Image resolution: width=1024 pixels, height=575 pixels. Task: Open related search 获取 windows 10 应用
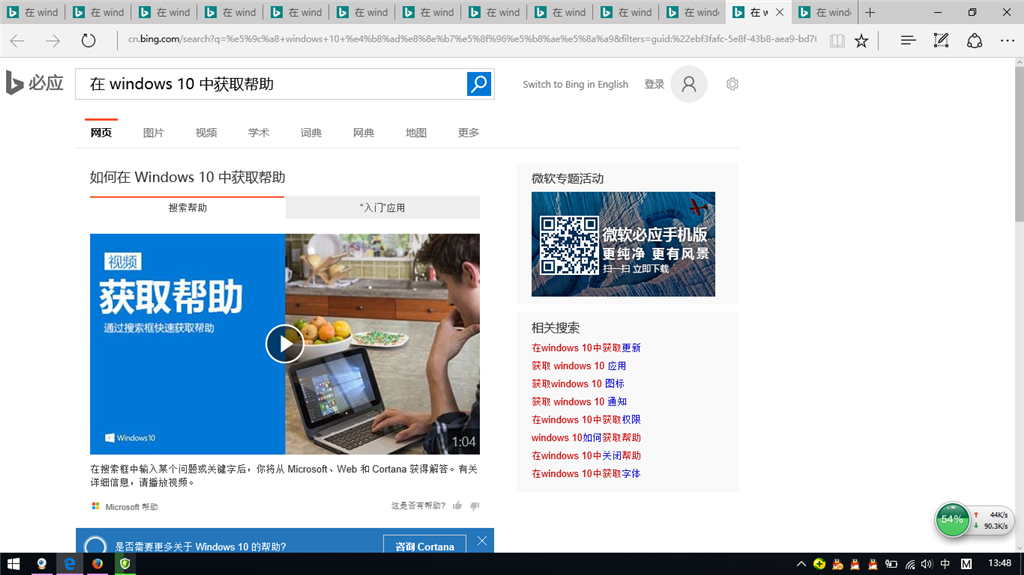coord(579,366)
